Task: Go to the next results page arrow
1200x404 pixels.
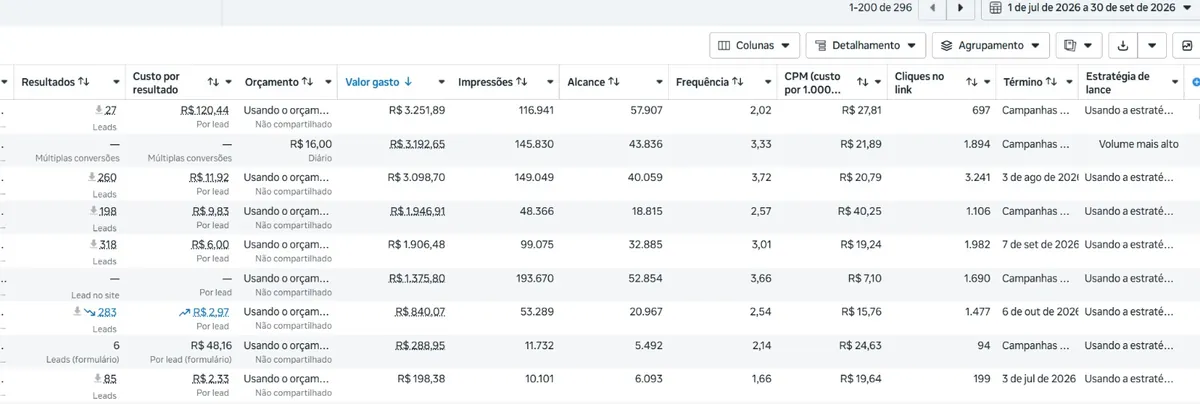Action: coord(961,8)
